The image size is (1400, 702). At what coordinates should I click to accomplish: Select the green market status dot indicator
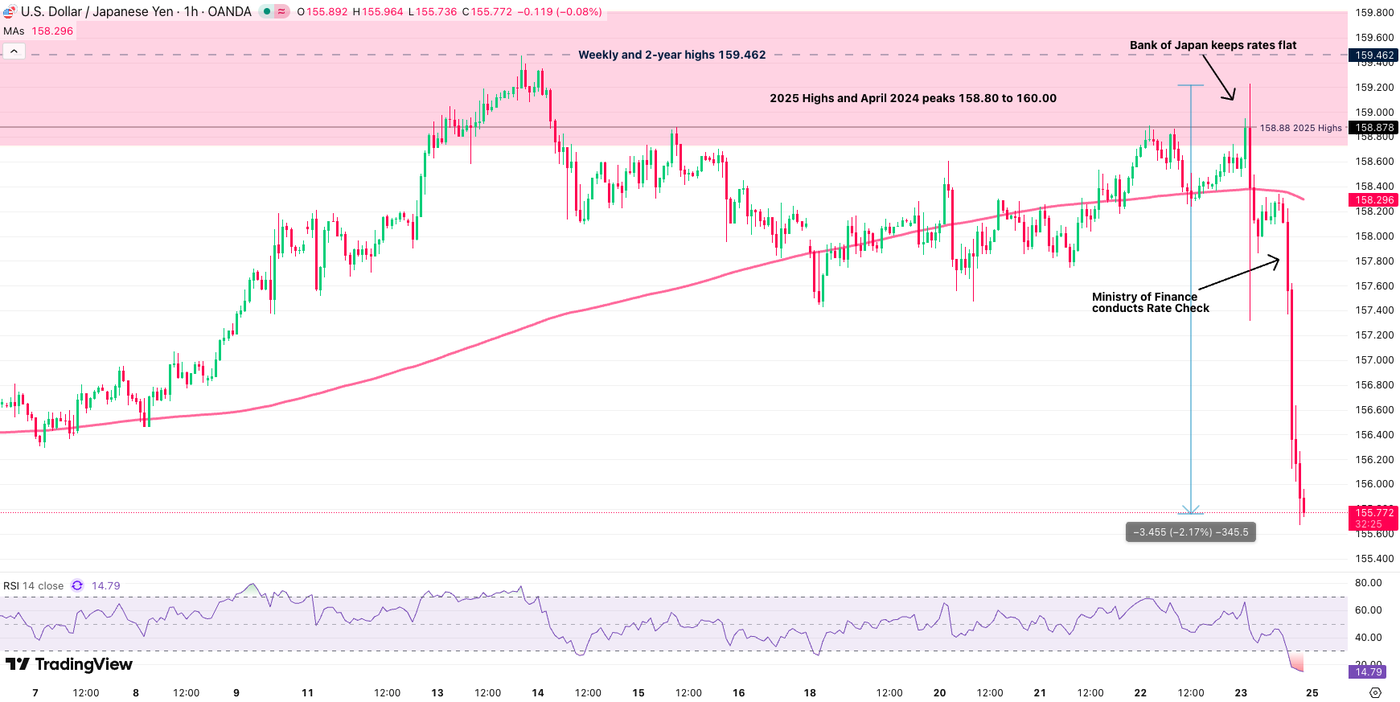[265, 11]
